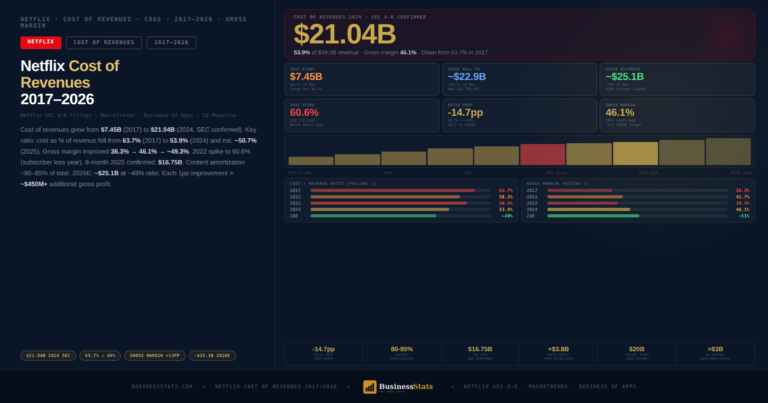Click the sources line under the title

point(128,116)
